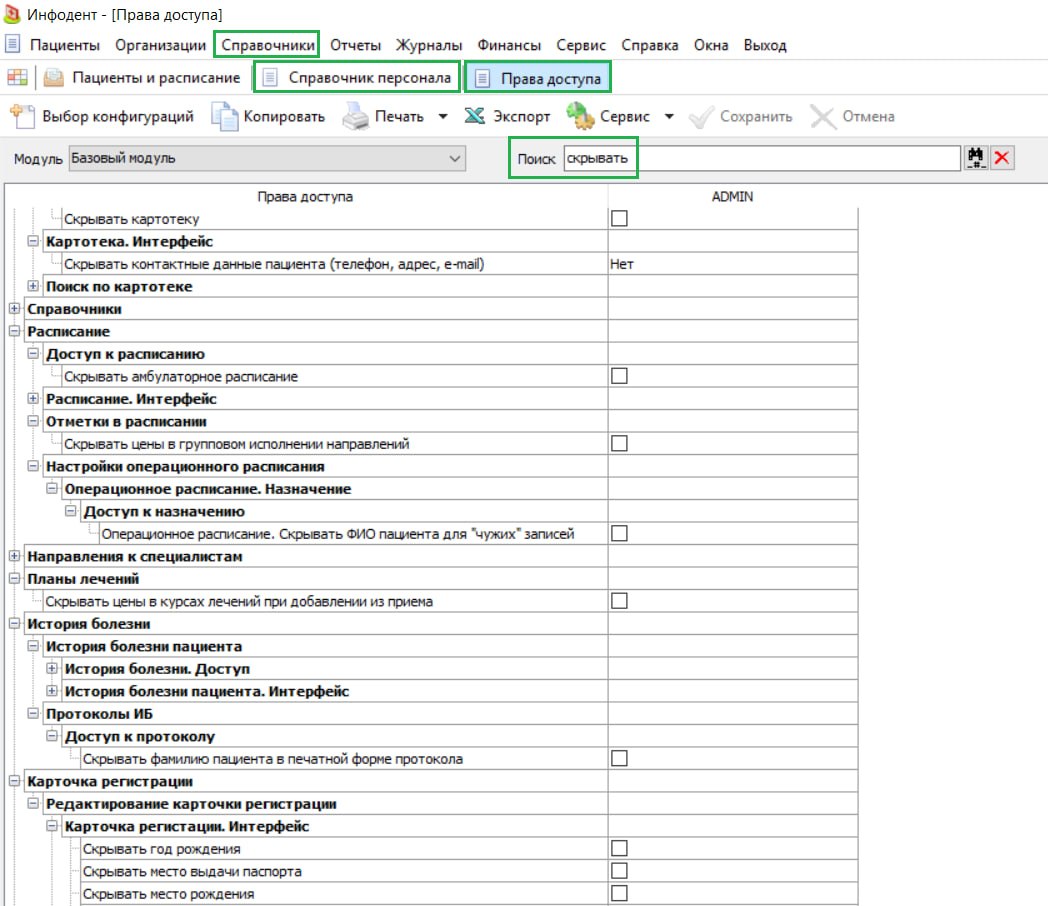
Task: Click the Сохранить button
Action: coord(741,116)
